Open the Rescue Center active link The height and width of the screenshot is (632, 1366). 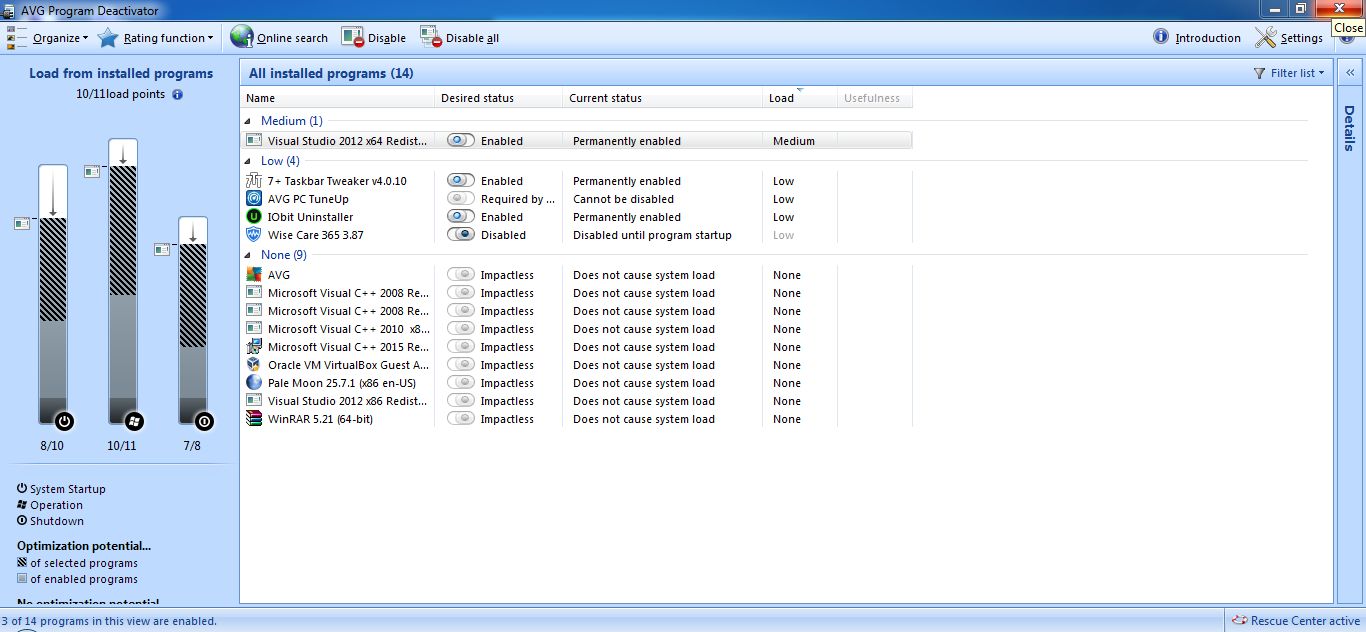[1296, 621]
